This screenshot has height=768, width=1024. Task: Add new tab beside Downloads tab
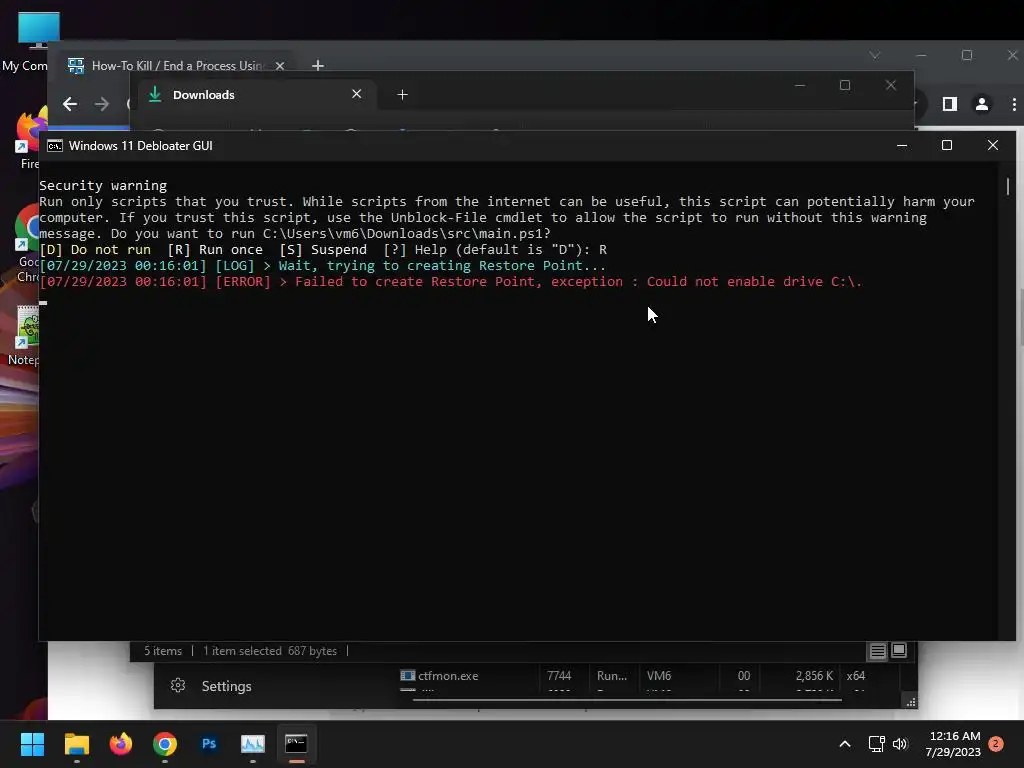click(402, 95)
